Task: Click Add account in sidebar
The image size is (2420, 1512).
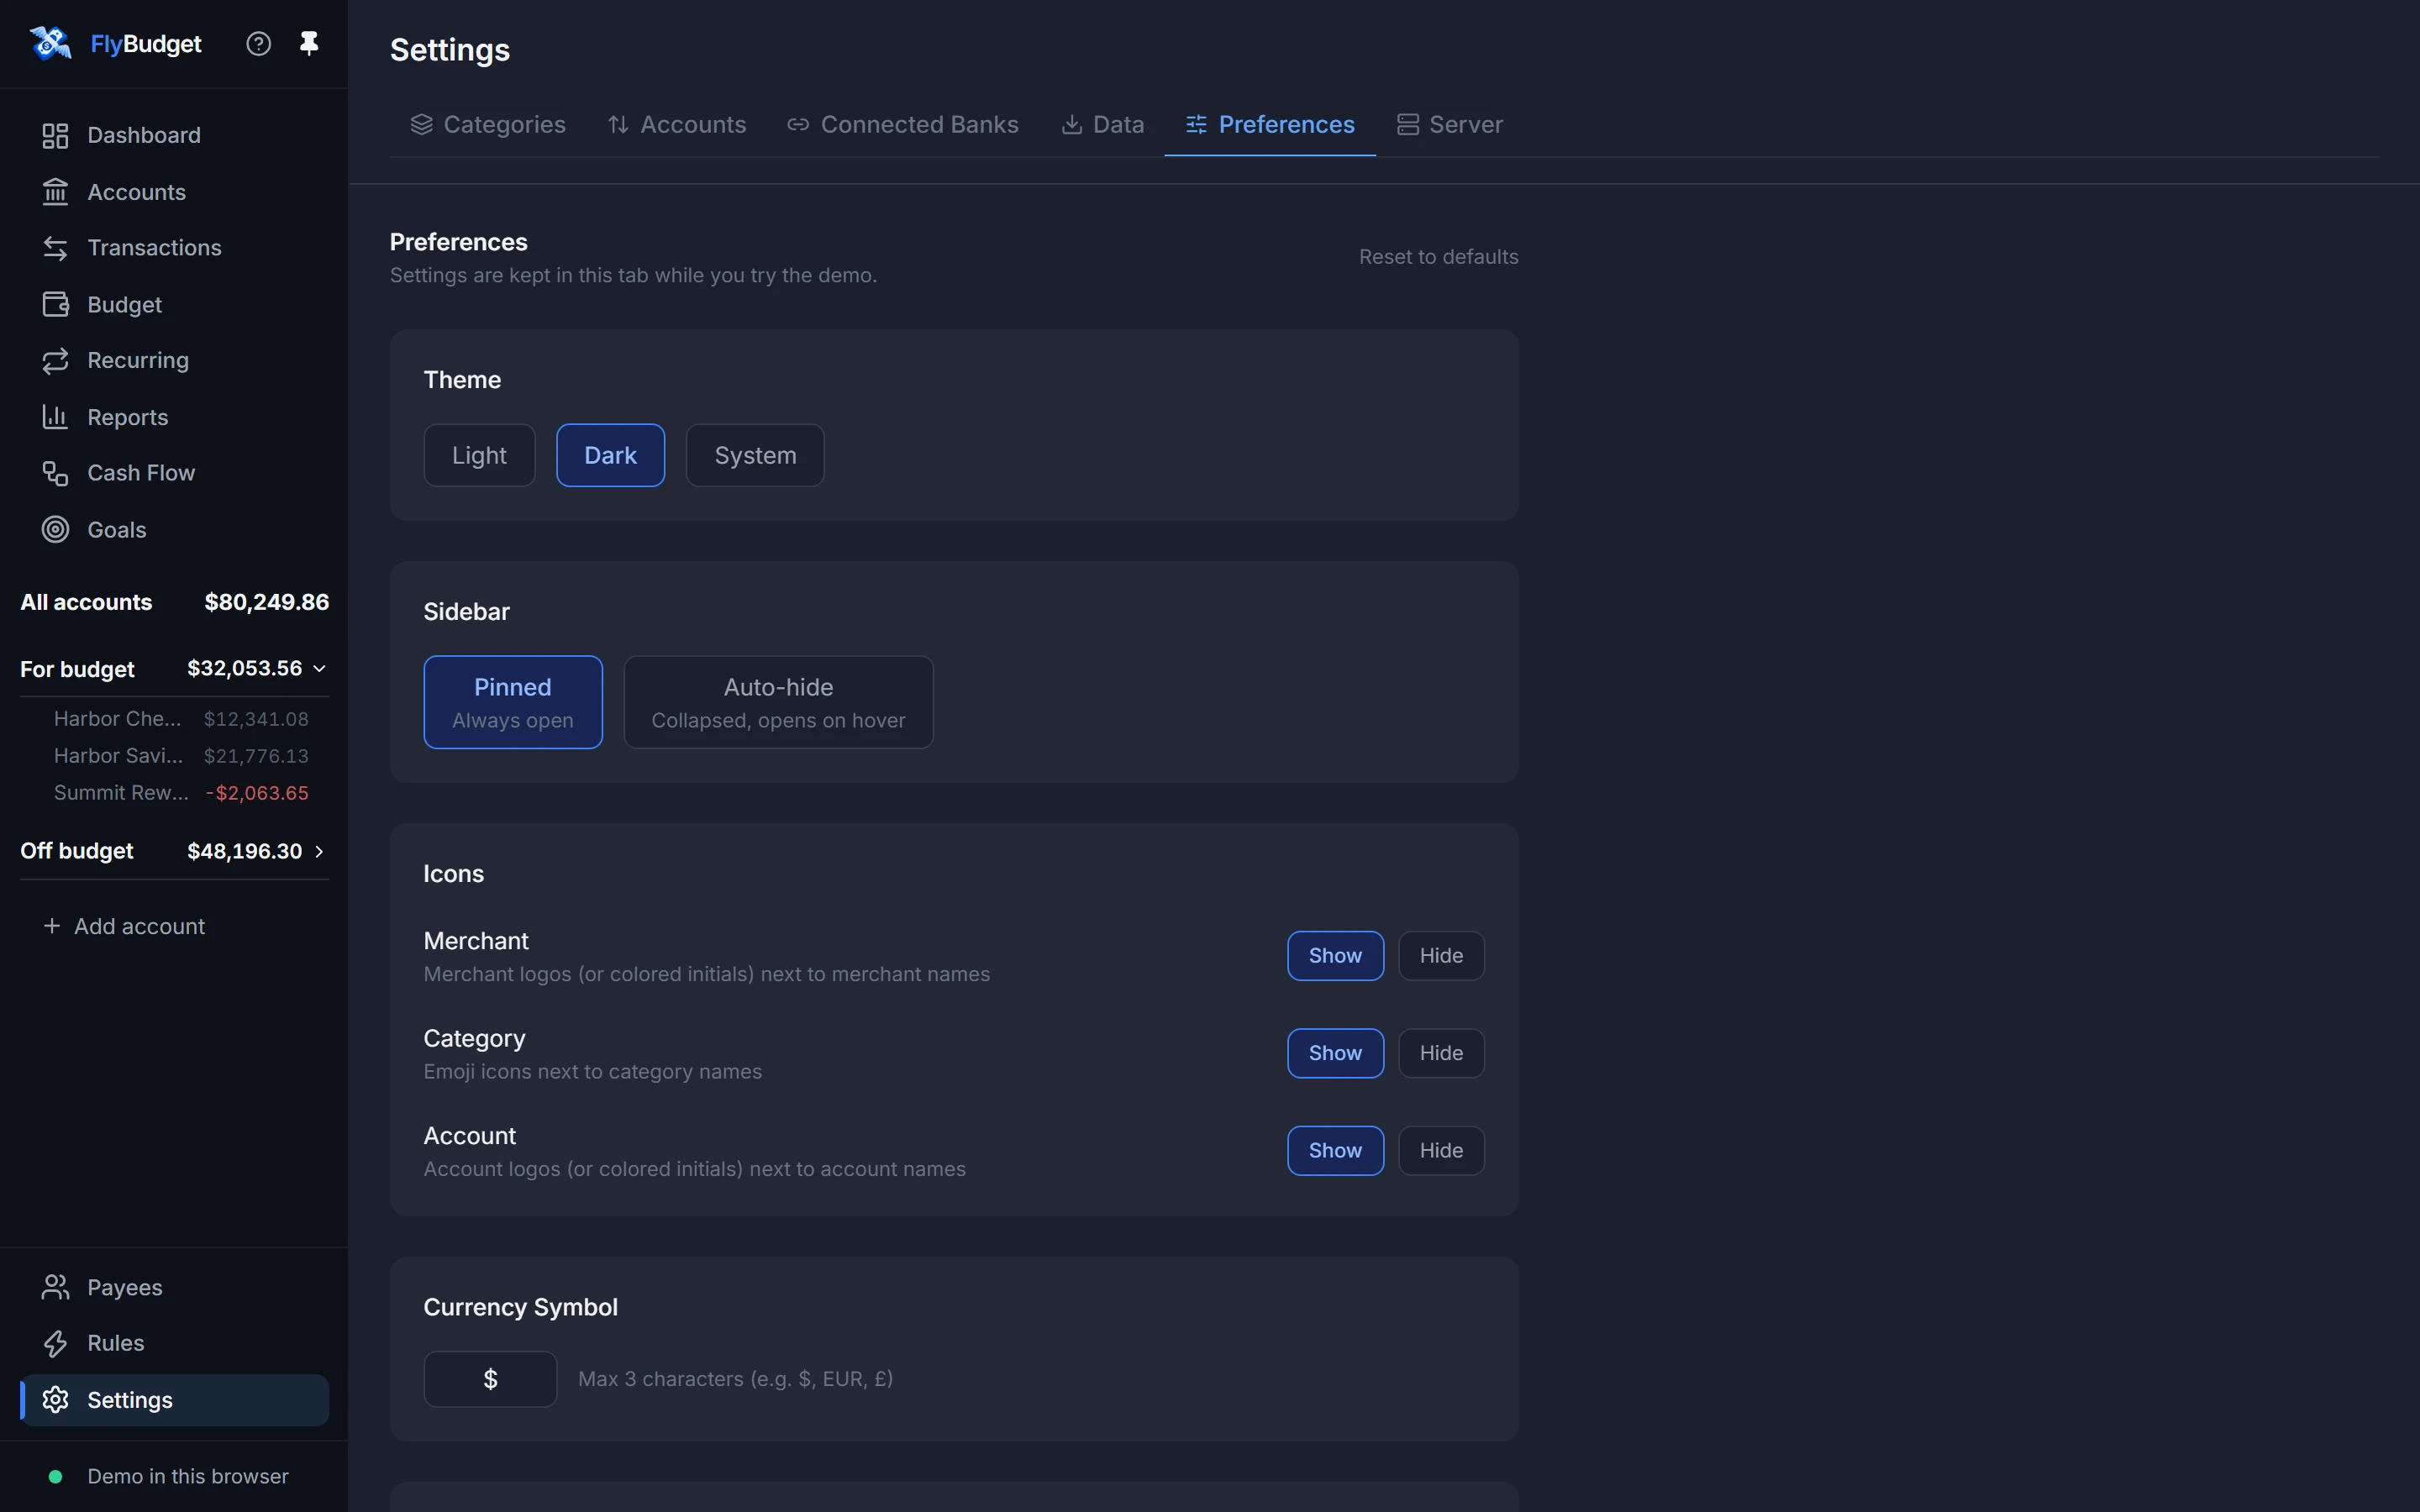Action: [124, 926]
